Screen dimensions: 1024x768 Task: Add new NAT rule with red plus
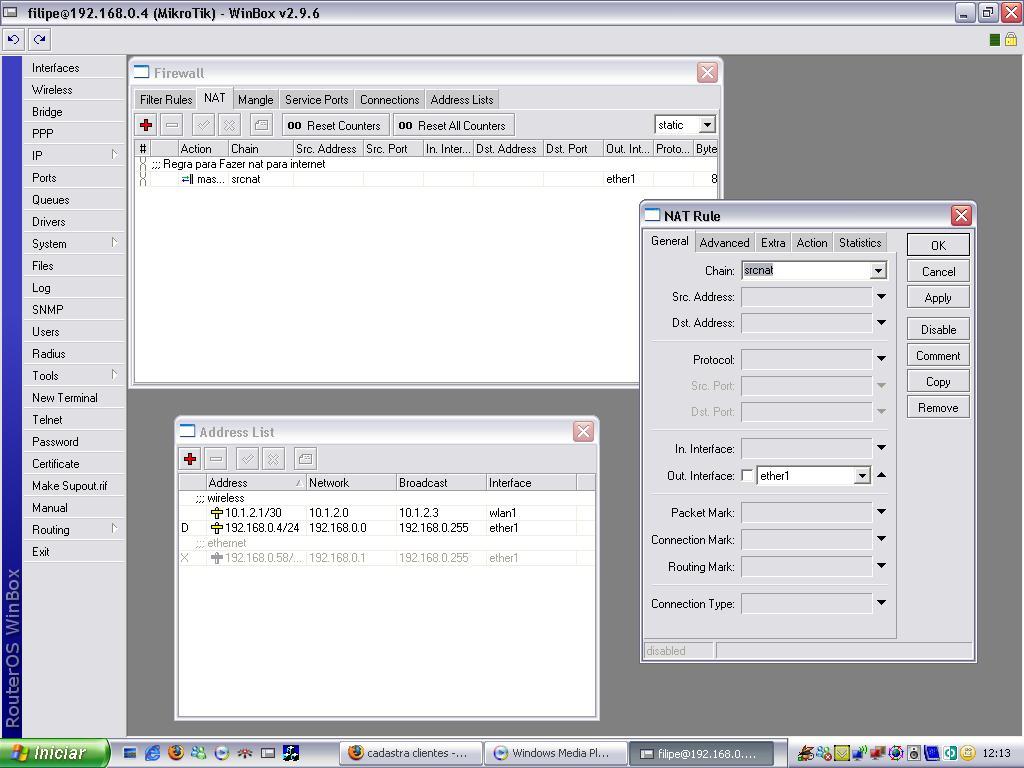146,125
